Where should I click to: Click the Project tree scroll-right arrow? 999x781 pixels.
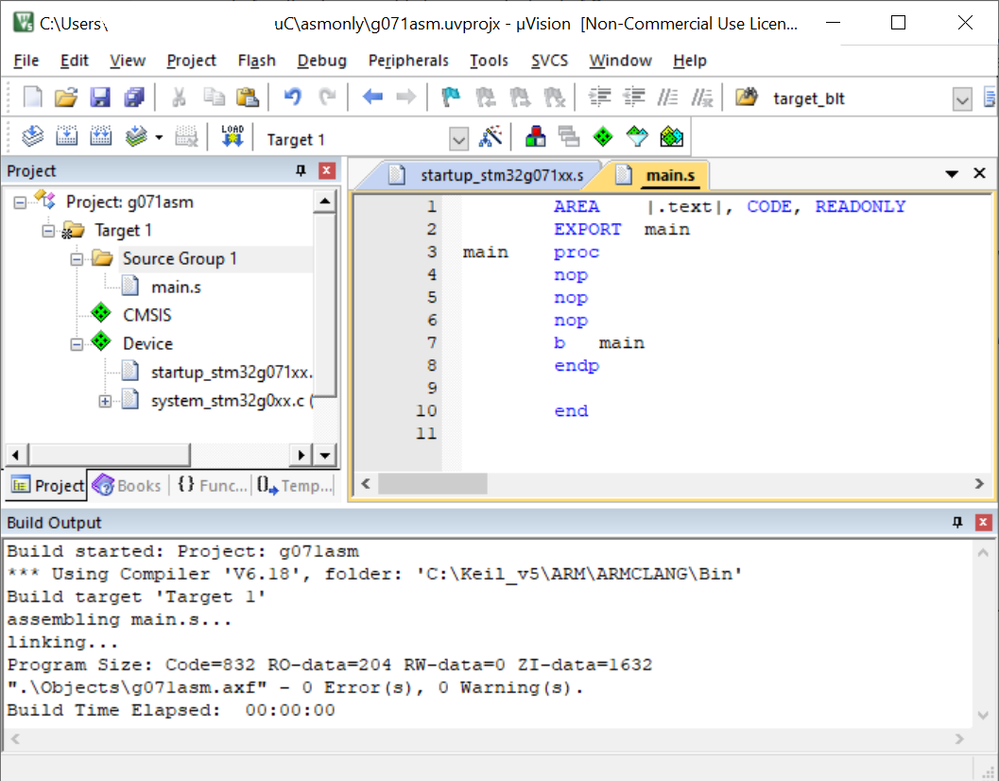point(301,455)
